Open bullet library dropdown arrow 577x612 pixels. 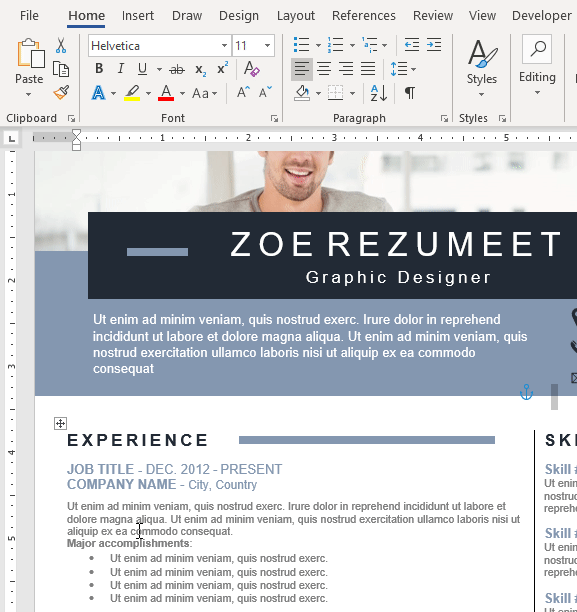318,45
